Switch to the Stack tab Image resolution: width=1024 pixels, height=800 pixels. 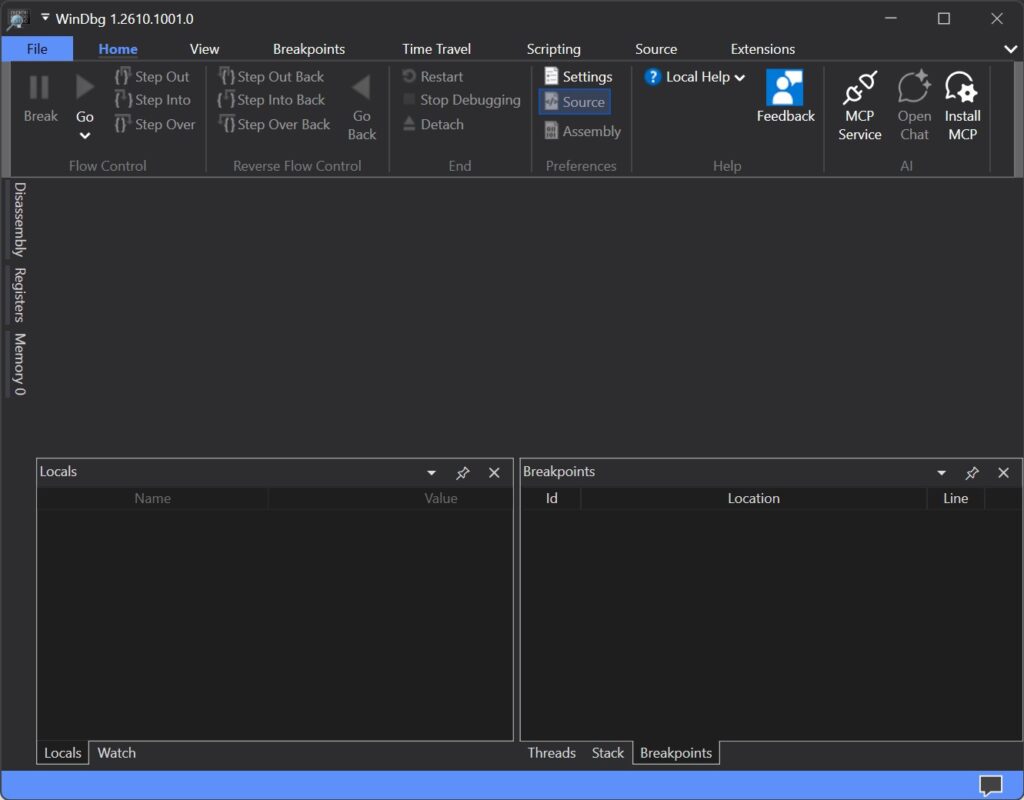(607, 753)
